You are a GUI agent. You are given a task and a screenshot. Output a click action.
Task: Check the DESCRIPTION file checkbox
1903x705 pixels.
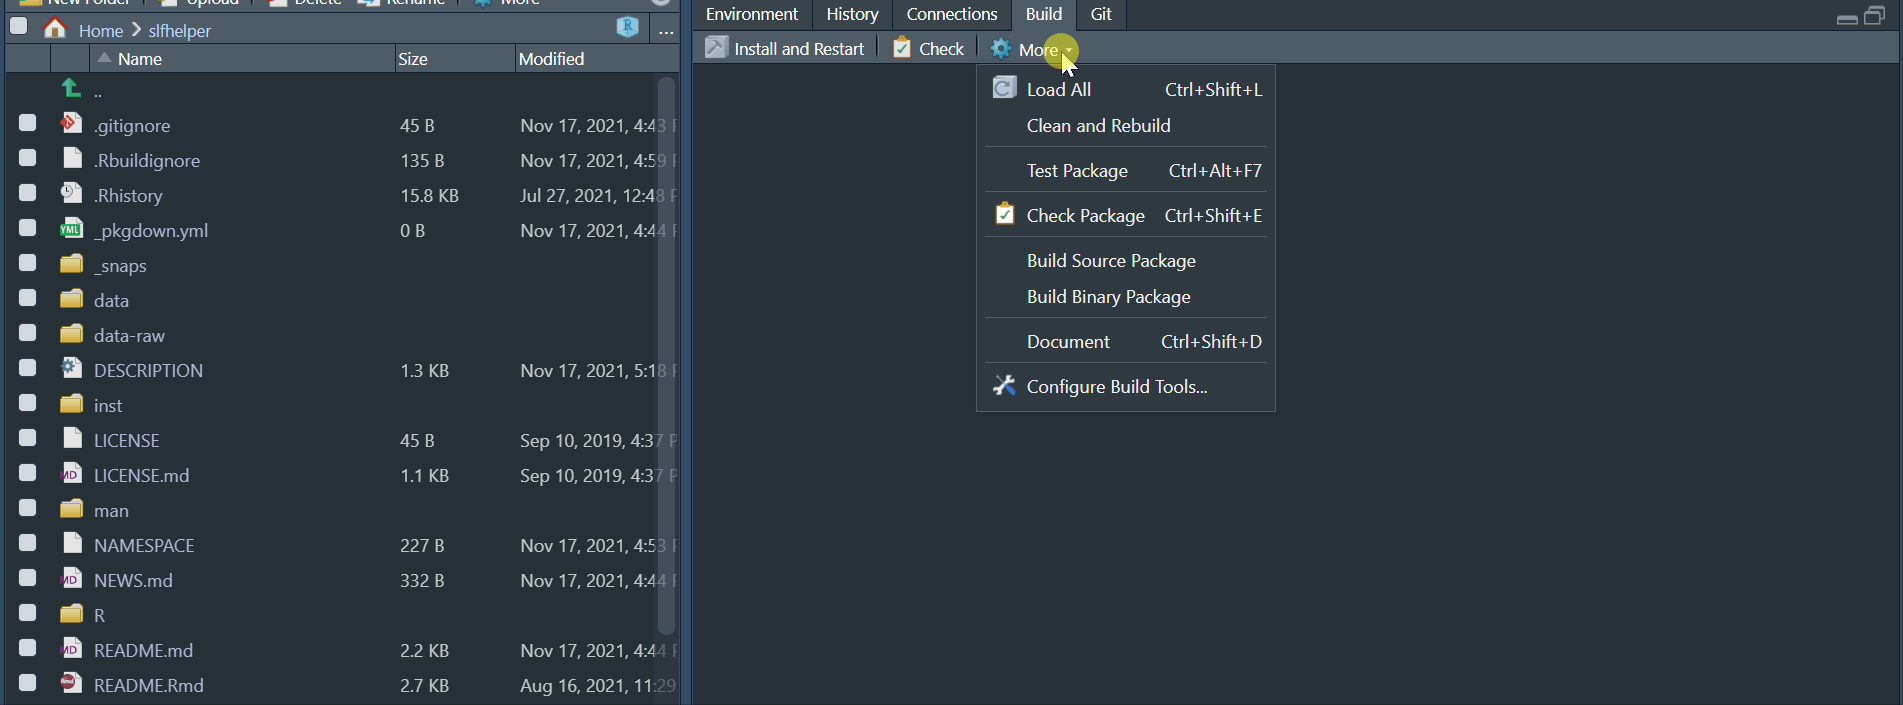[x=27, y=369]
